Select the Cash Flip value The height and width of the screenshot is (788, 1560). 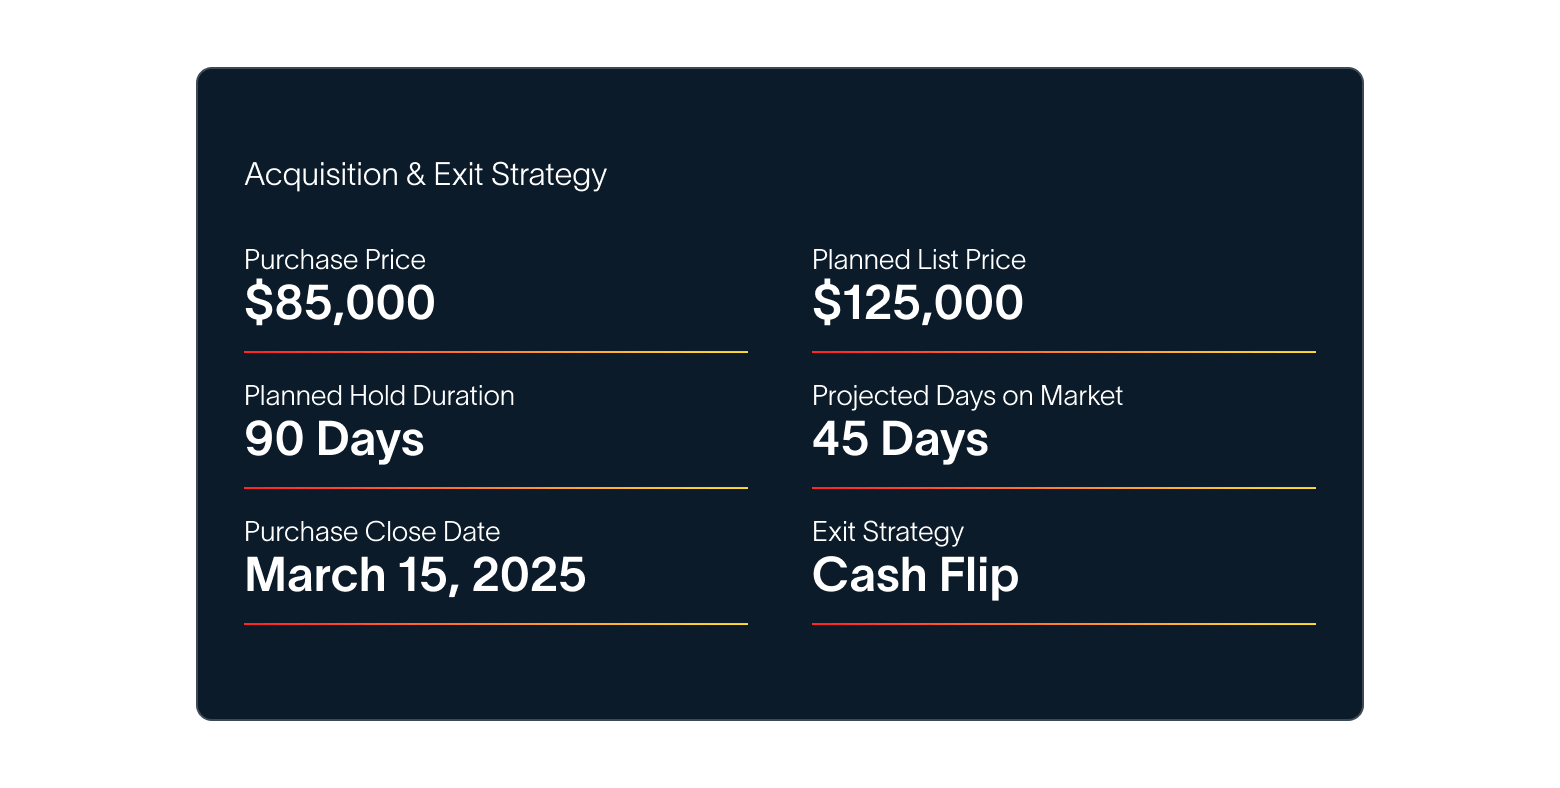(914, 575)
